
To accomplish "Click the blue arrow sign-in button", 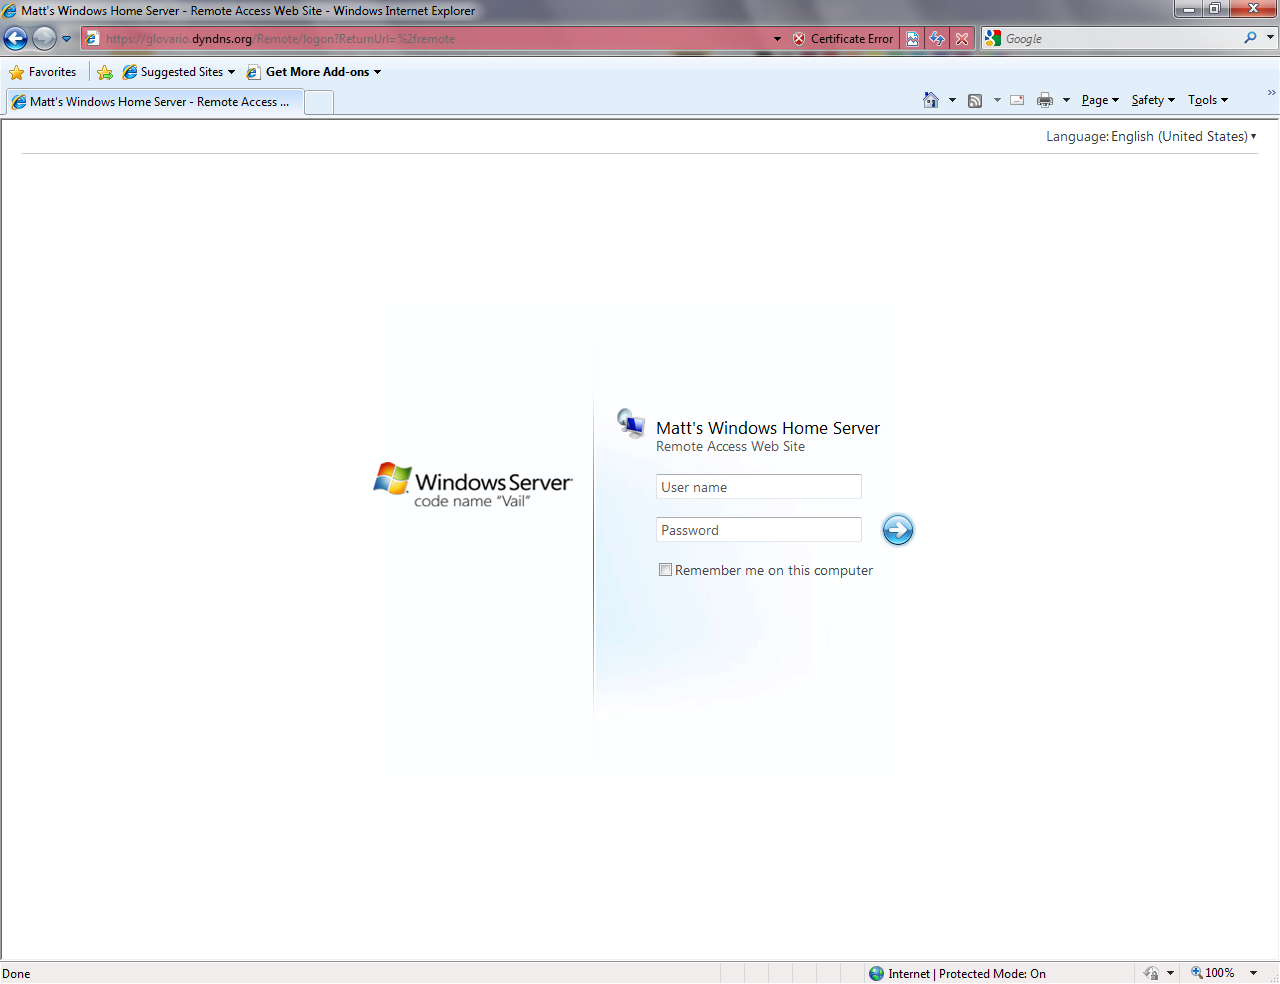I will tap(898, 530).
